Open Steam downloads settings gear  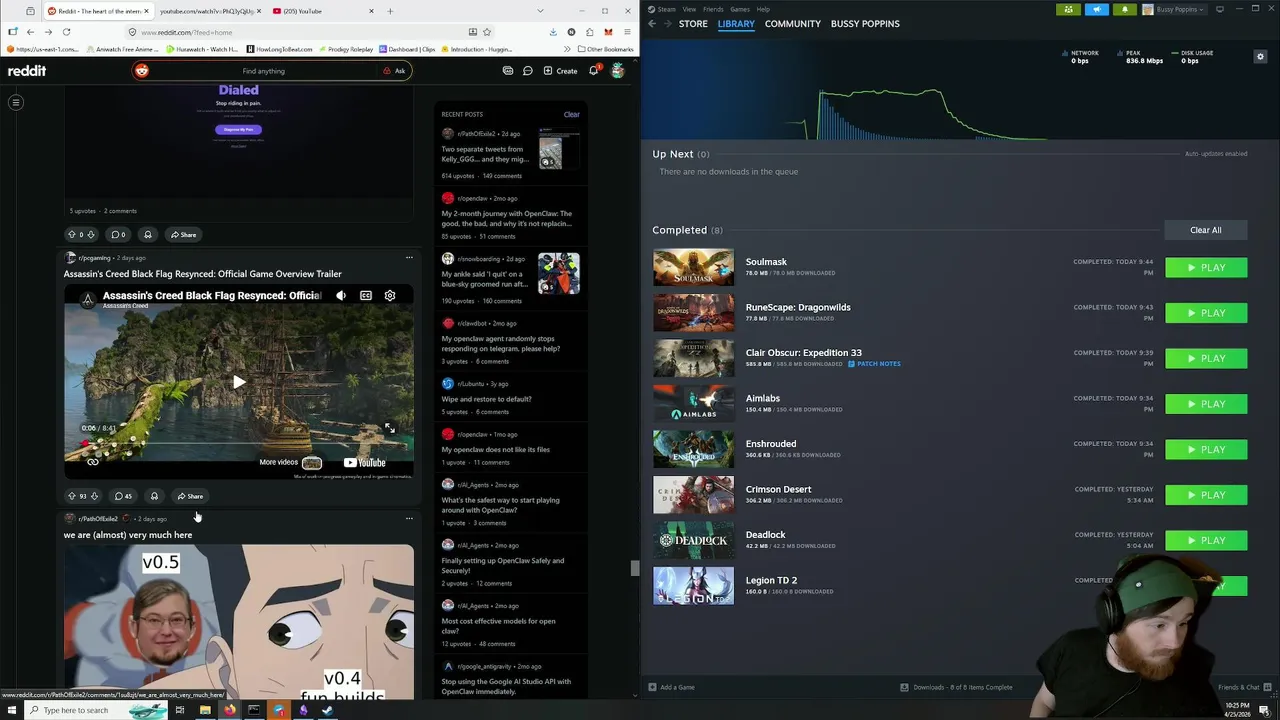(1260, 56)
